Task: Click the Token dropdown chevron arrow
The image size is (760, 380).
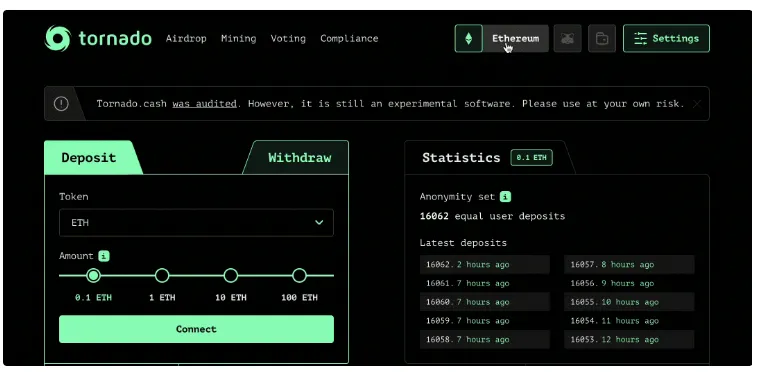Action: tap(319, 222)
